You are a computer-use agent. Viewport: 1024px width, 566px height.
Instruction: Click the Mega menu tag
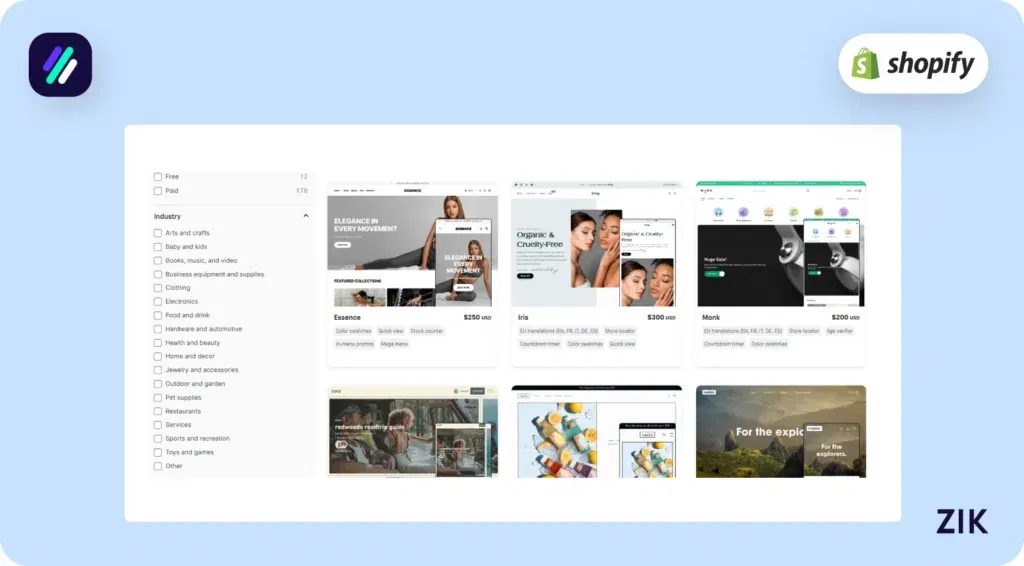394,344
